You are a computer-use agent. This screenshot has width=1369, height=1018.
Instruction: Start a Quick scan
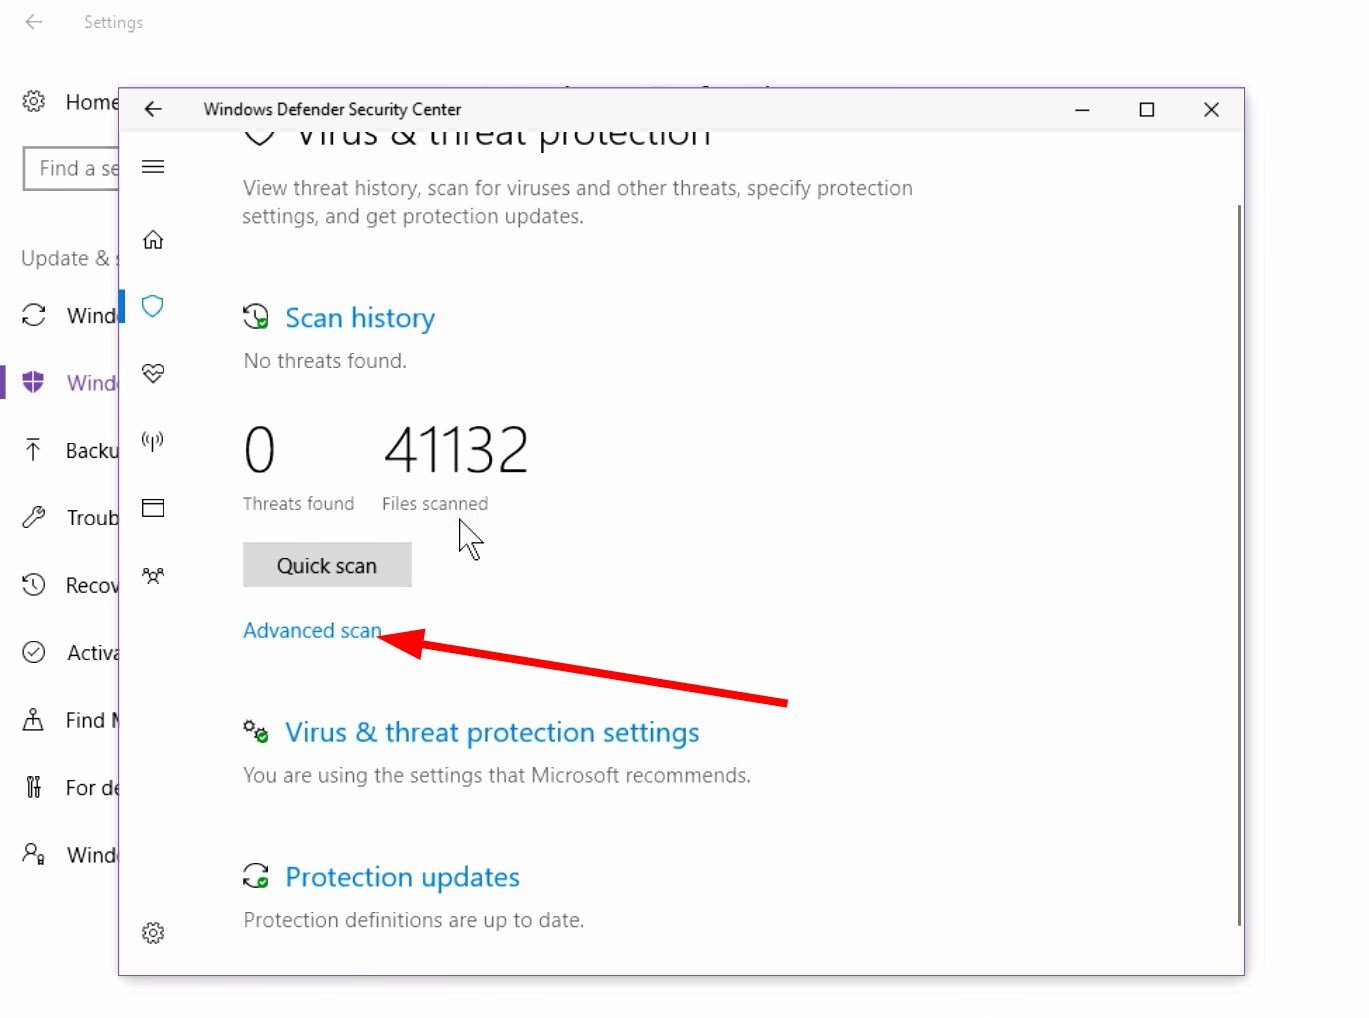327,565
